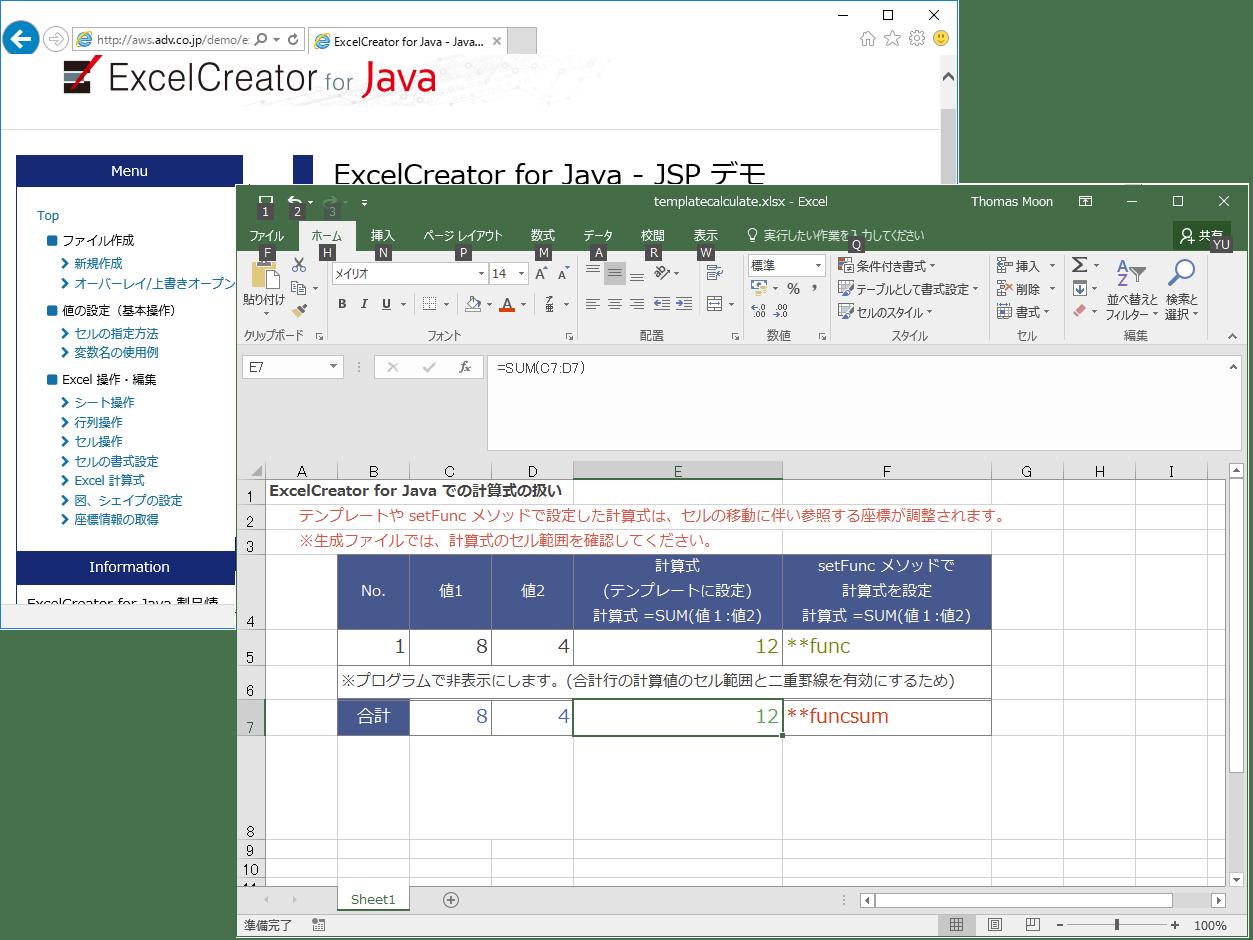Decrease decimal places icon
The width and height of the screenshot is (1253, 940).
(782, 311)
